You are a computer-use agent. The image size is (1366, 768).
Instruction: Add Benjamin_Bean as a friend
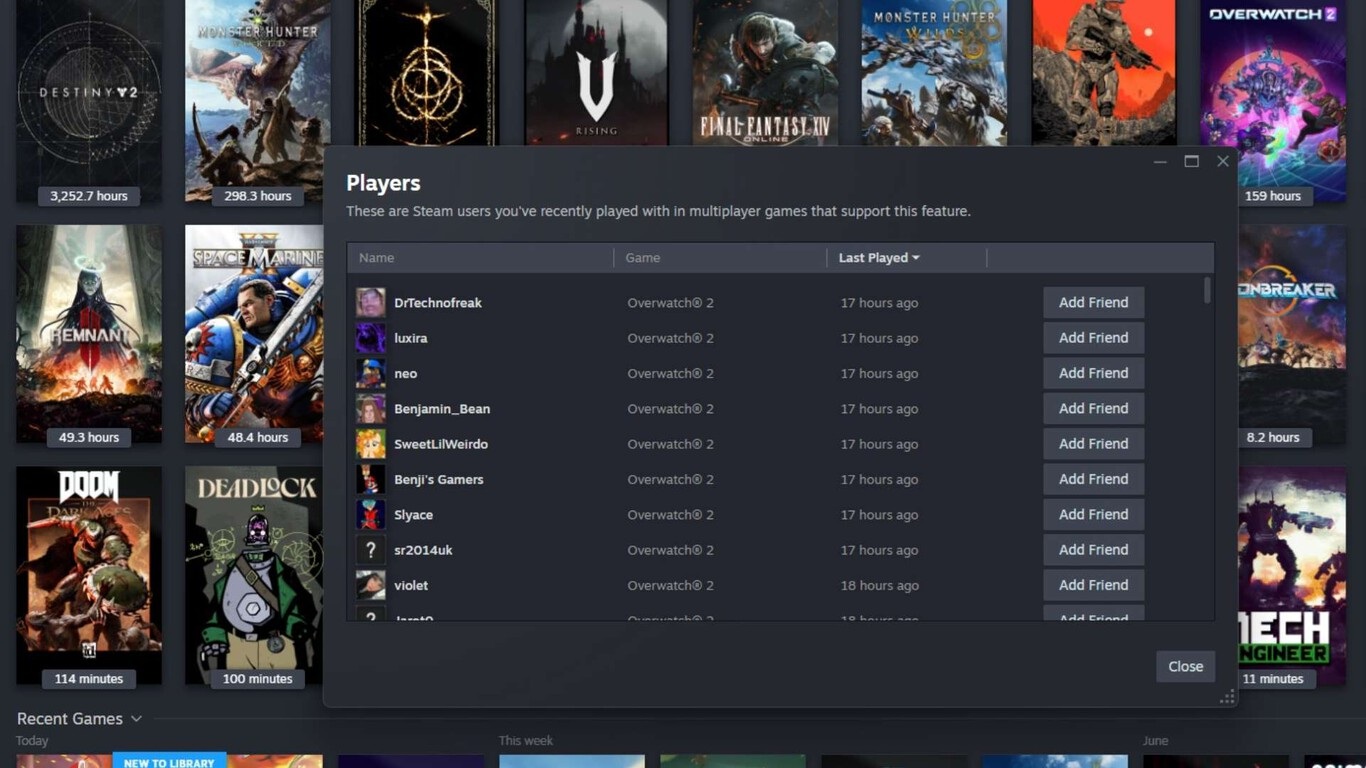[x=1093, y=409]
